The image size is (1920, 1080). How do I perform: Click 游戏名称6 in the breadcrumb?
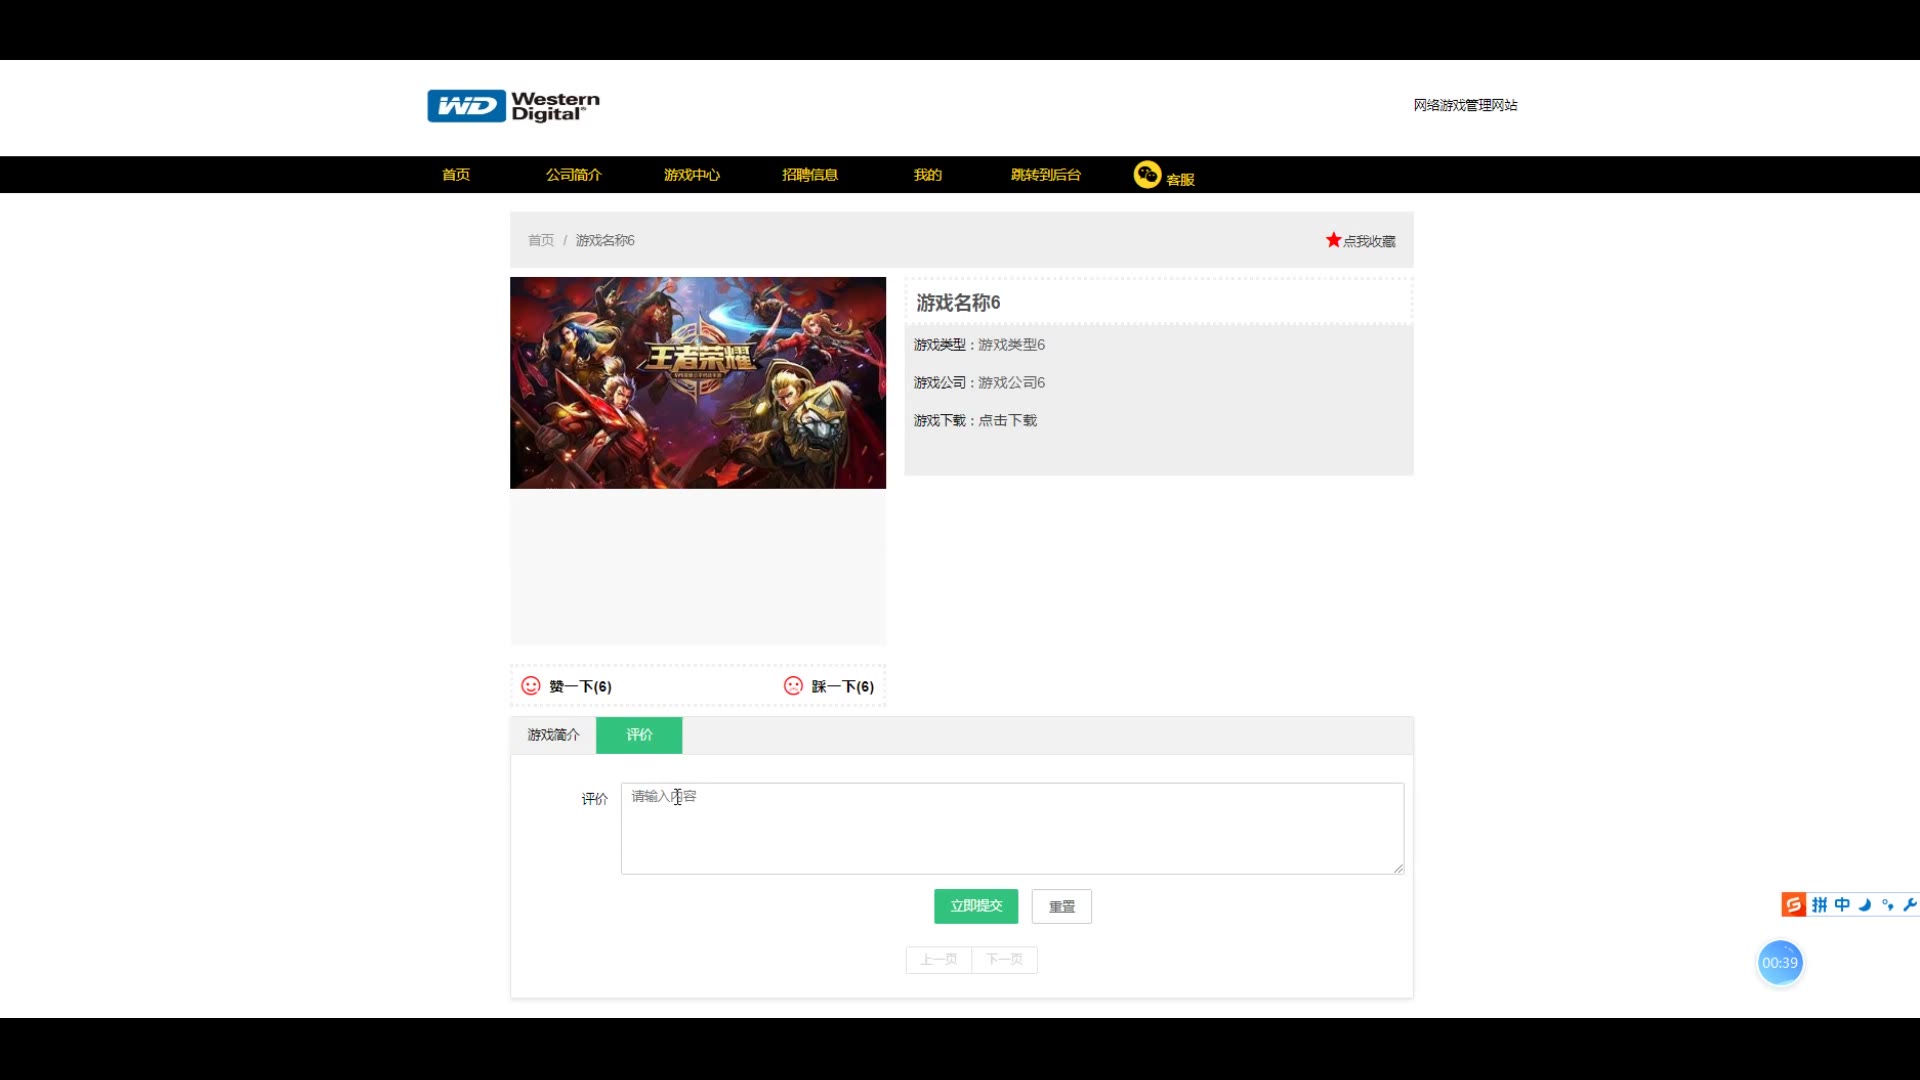(605, 240)
